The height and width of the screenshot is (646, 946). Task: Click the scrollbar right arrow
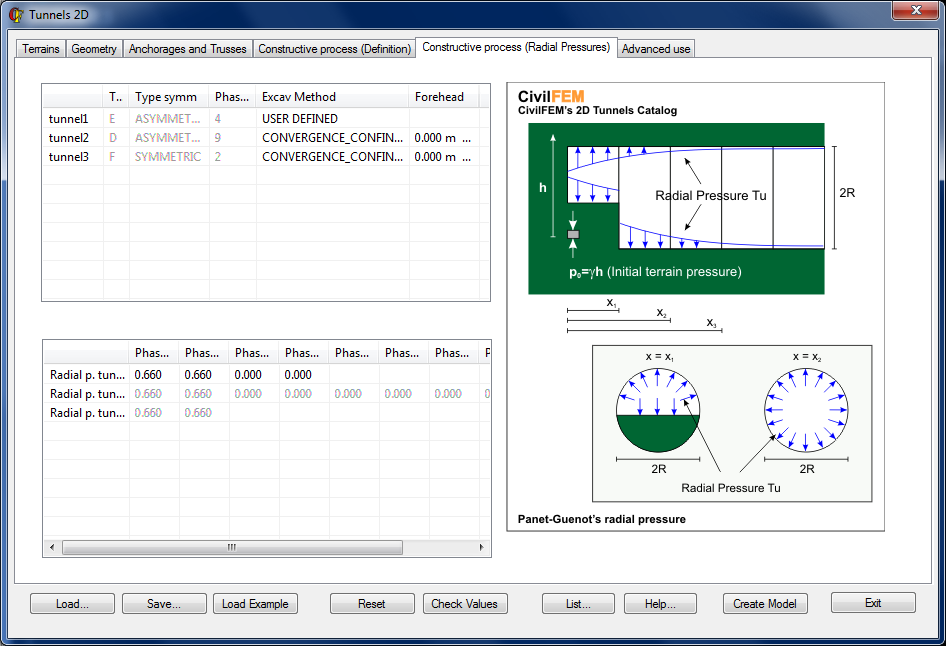[x=481, y=548]
